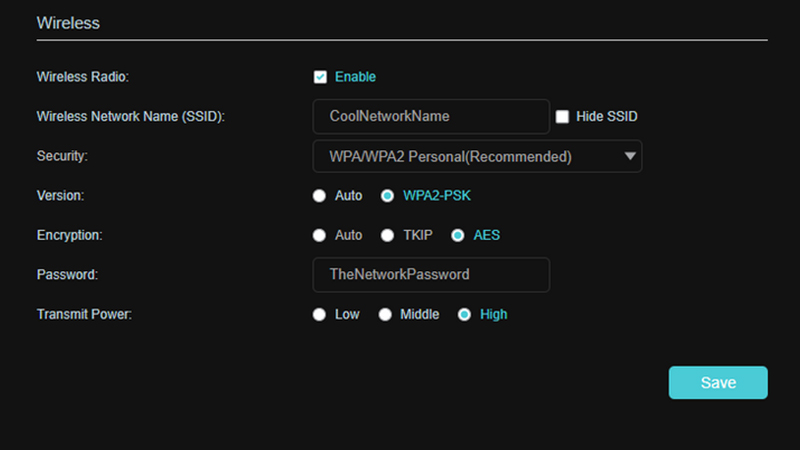Select WPA2-PSK version radio button
This screenshot has height=450, width=800.
[387, 196]
